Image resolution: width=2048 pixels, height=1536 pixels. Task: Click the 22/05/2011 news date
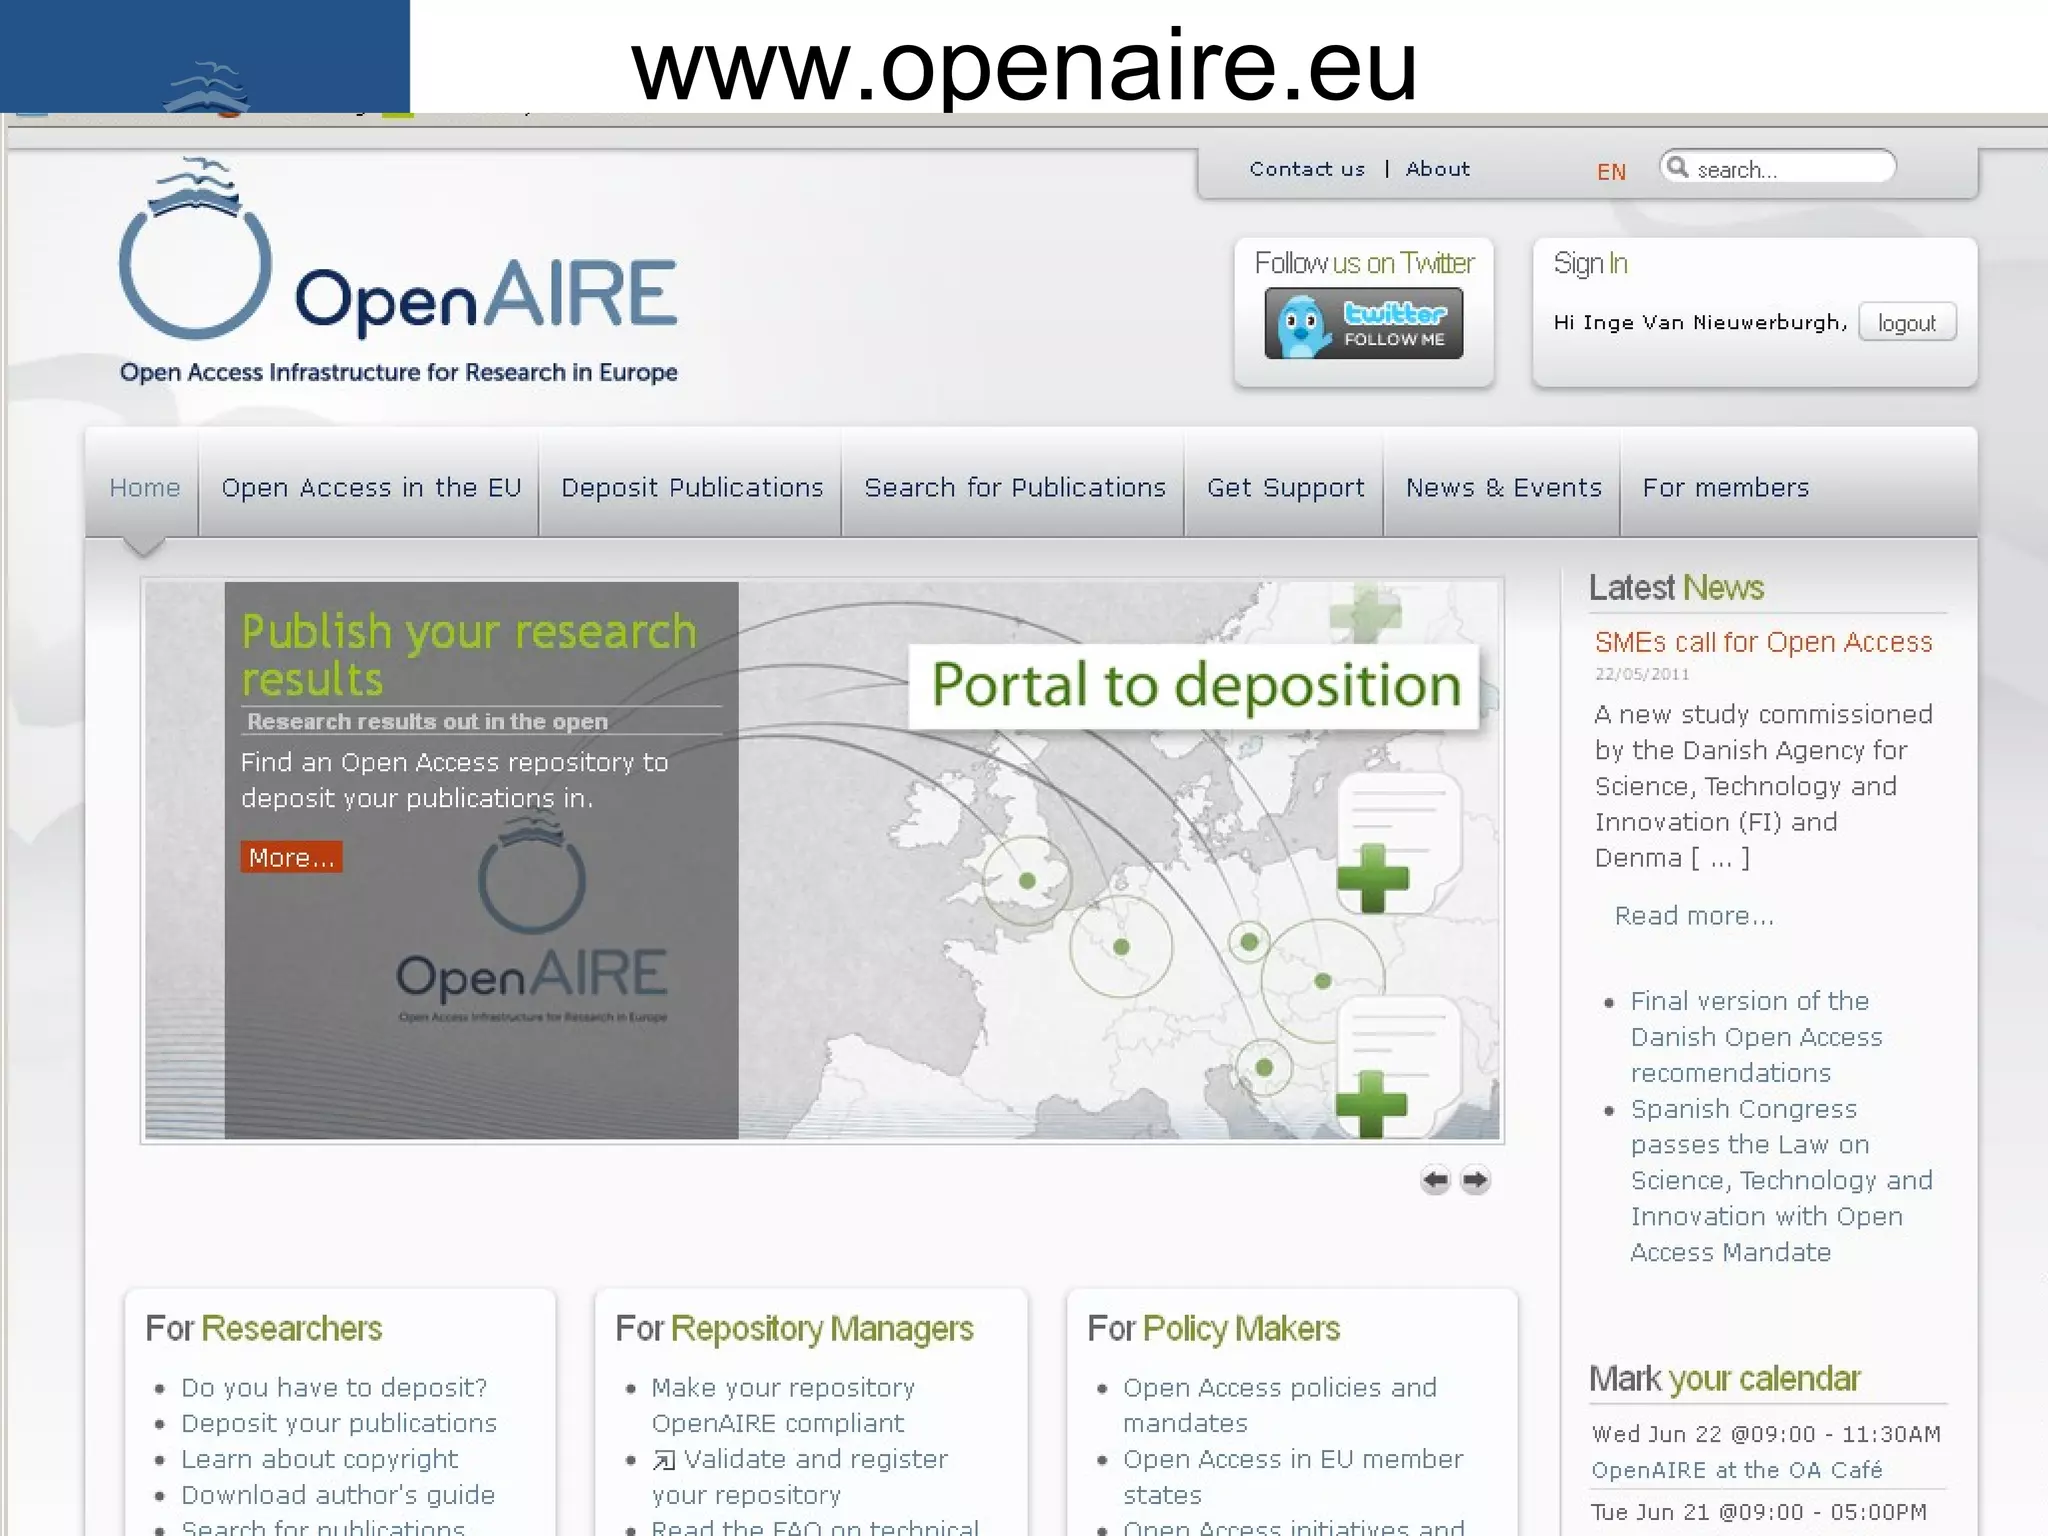(x=1642, y=674)
